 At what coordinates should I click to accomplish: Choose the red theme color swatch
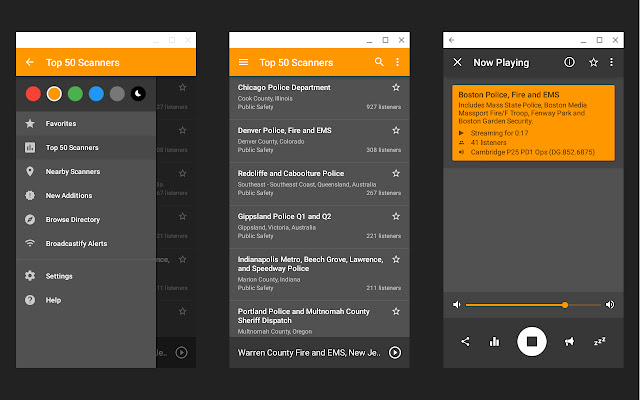click(x=32, y=94)
